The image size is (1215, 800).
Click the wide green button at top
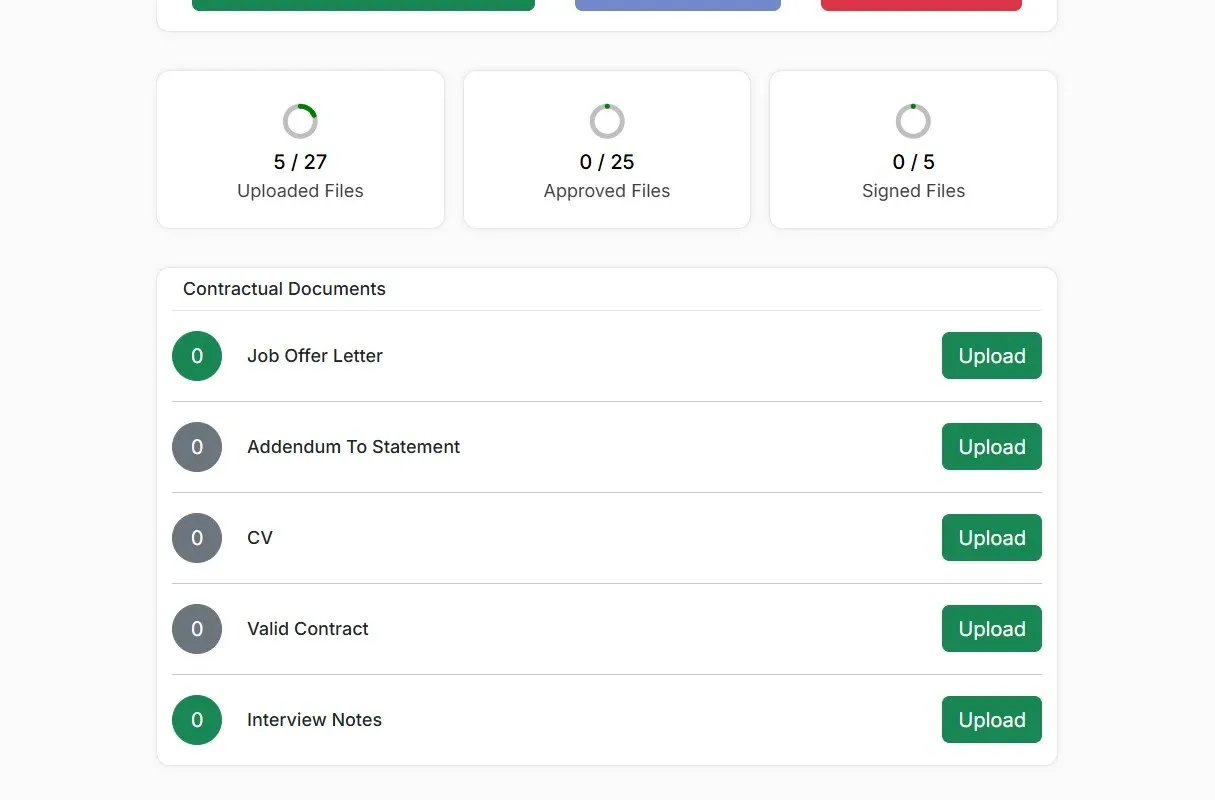click(363, 4)
